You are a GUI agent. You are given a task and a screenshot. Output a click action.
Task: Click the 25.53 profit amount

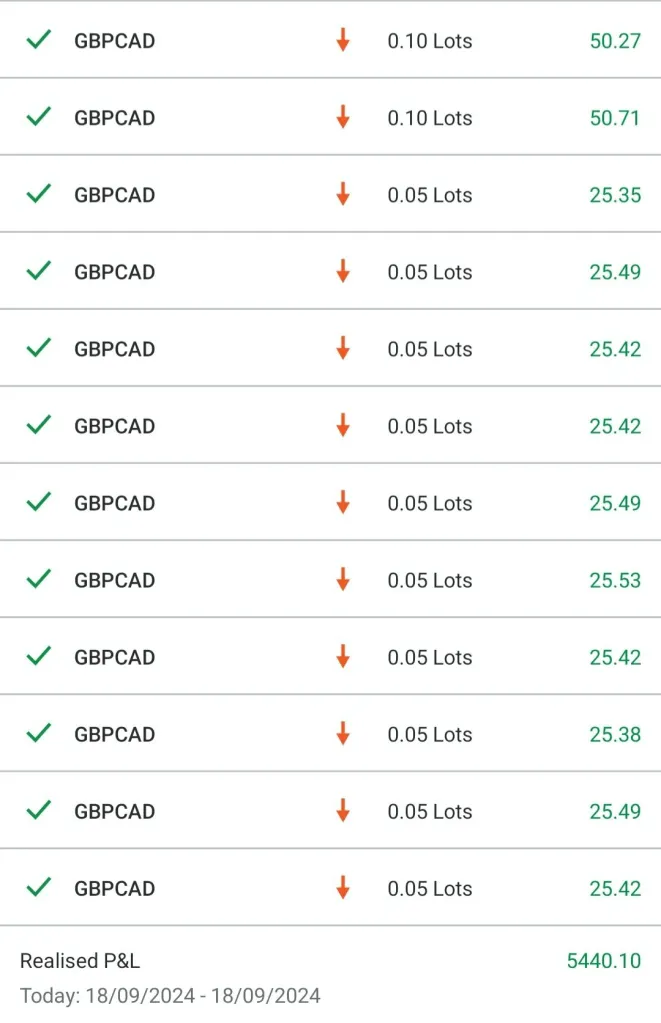pos(615,580)
